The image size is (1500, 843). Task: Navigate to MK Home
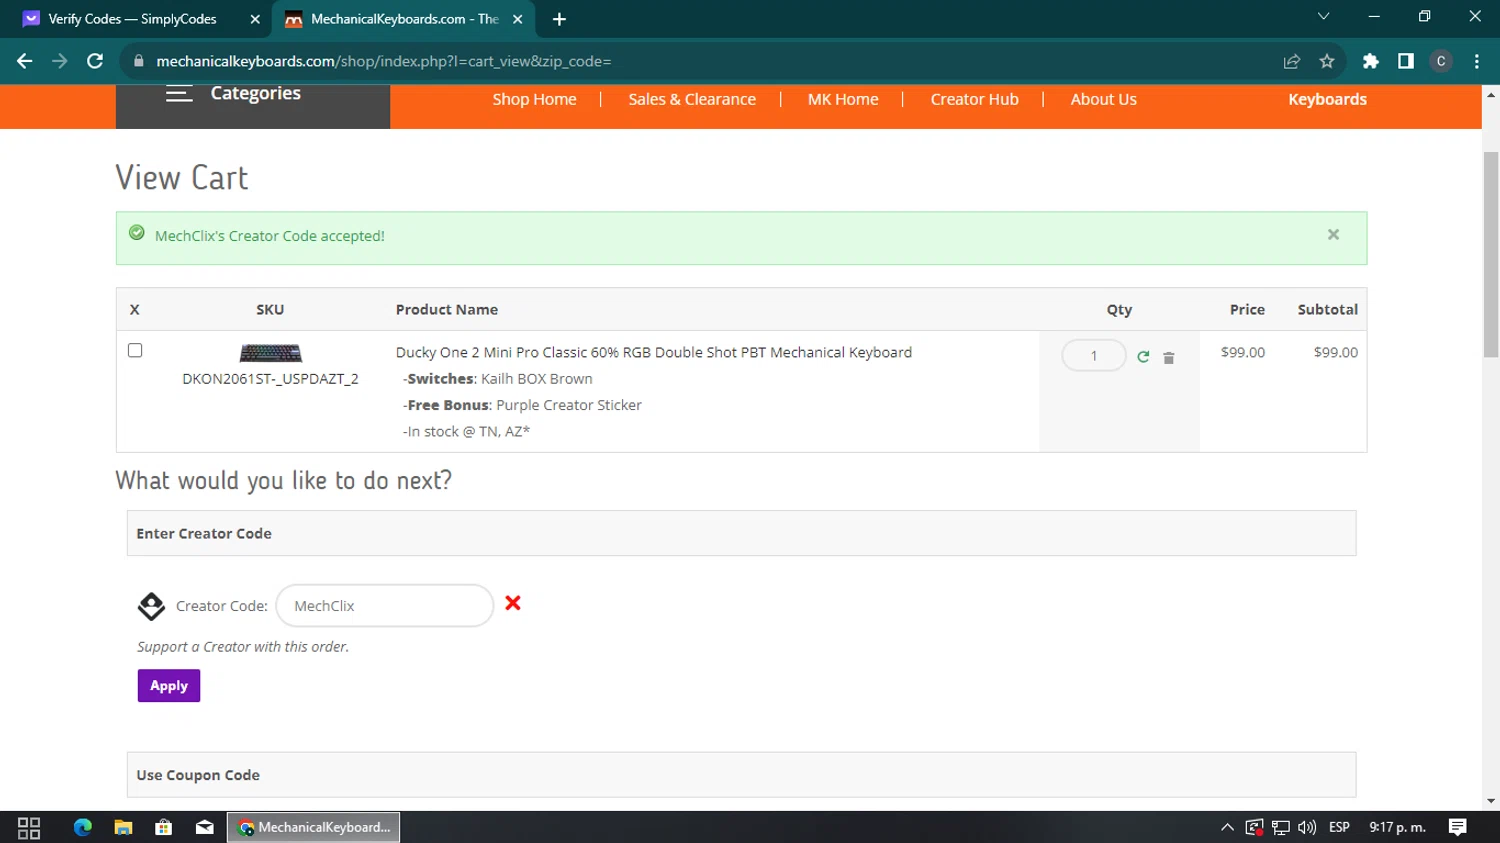[x=843, y=99]
